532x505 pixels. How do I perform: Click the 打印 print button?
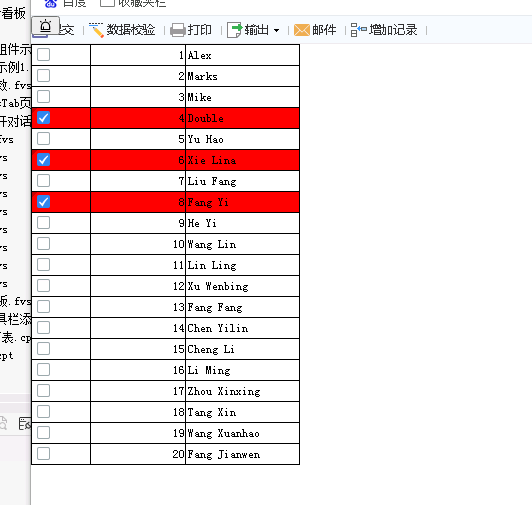coord(191,30)
